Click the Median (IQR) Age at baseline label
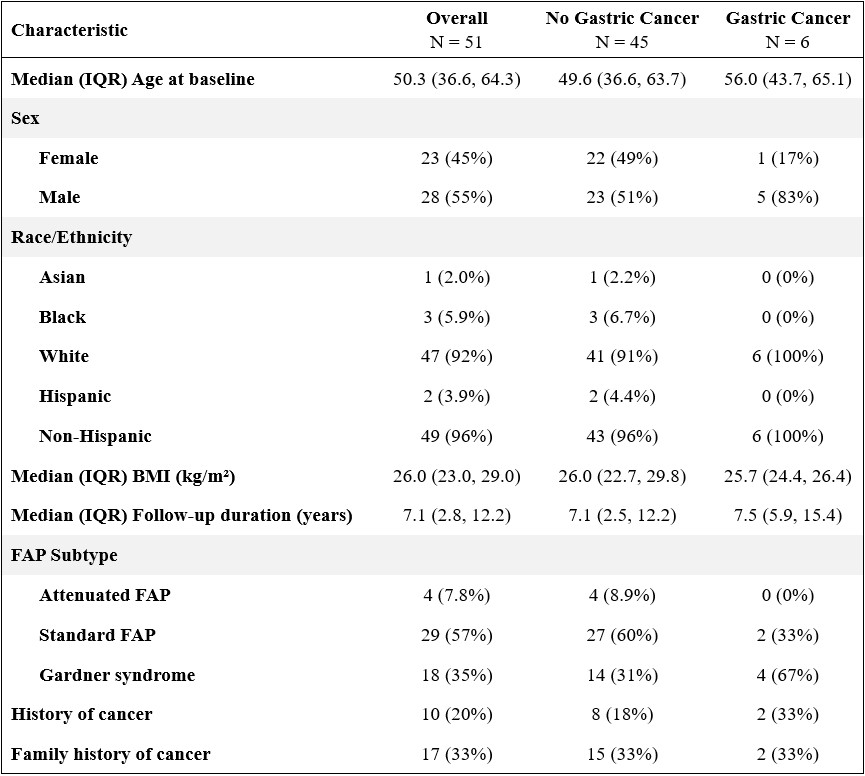Image resolution: width=865 pixels, height=776 pixels. pyautogui.click(x=133, y=80)
